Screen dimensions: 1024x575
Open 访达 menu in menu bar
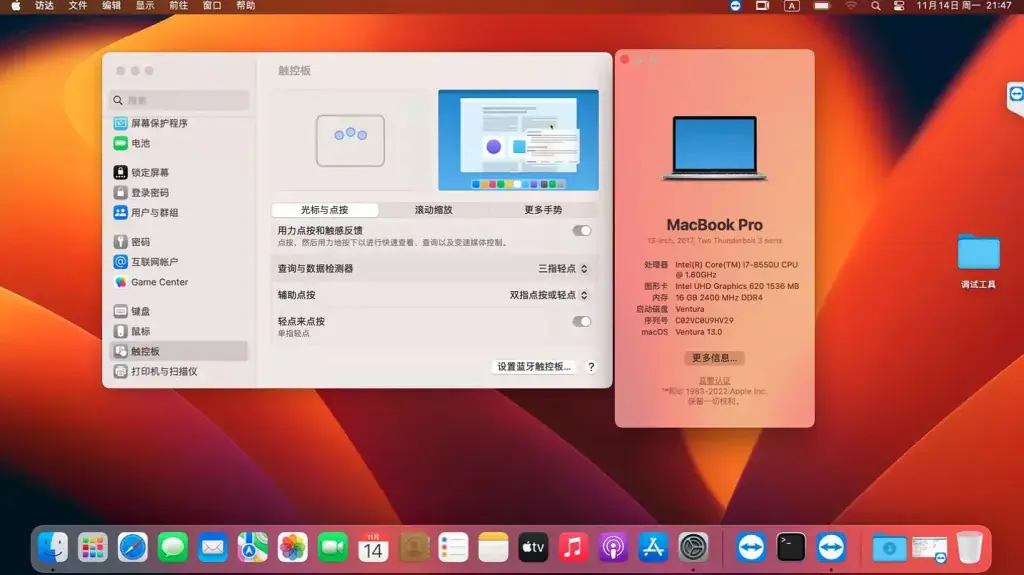click(x=44, y=6)
